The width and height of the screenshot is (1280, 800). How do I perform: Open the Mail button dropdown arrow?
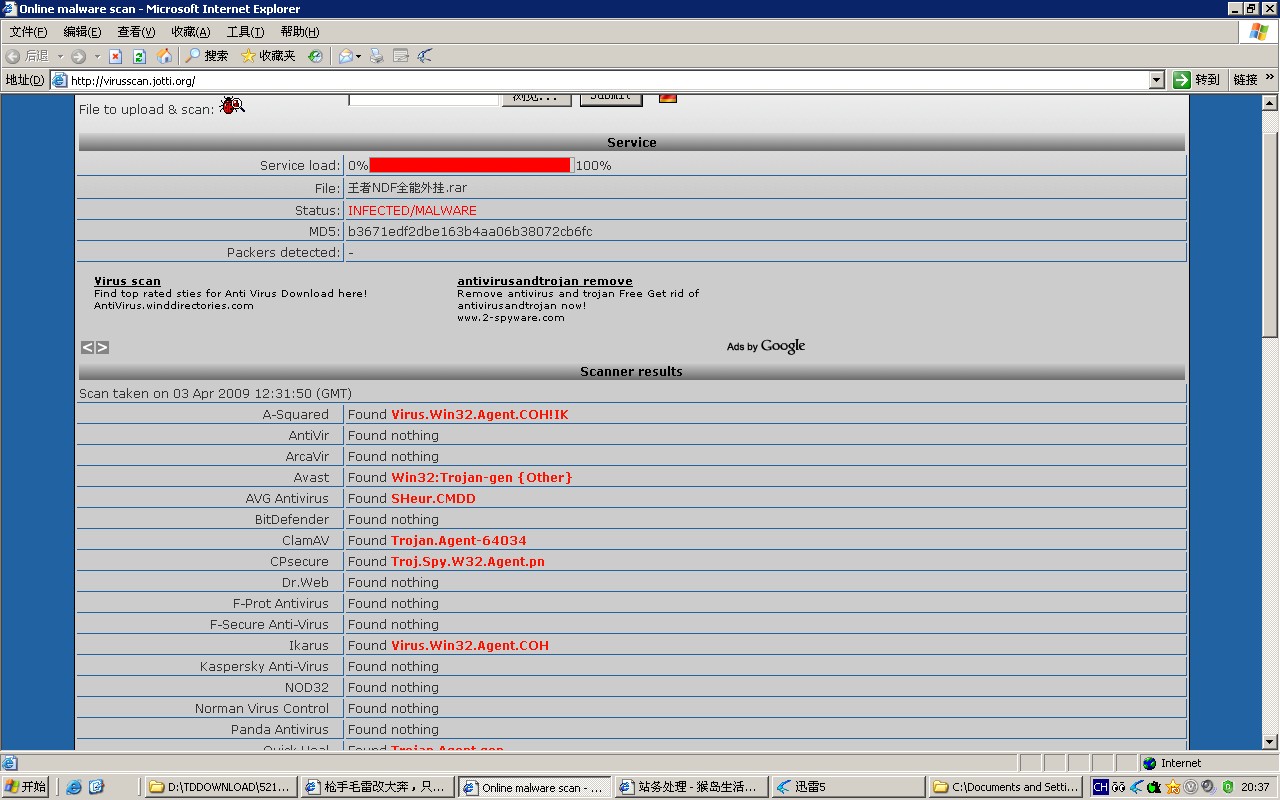358,56
